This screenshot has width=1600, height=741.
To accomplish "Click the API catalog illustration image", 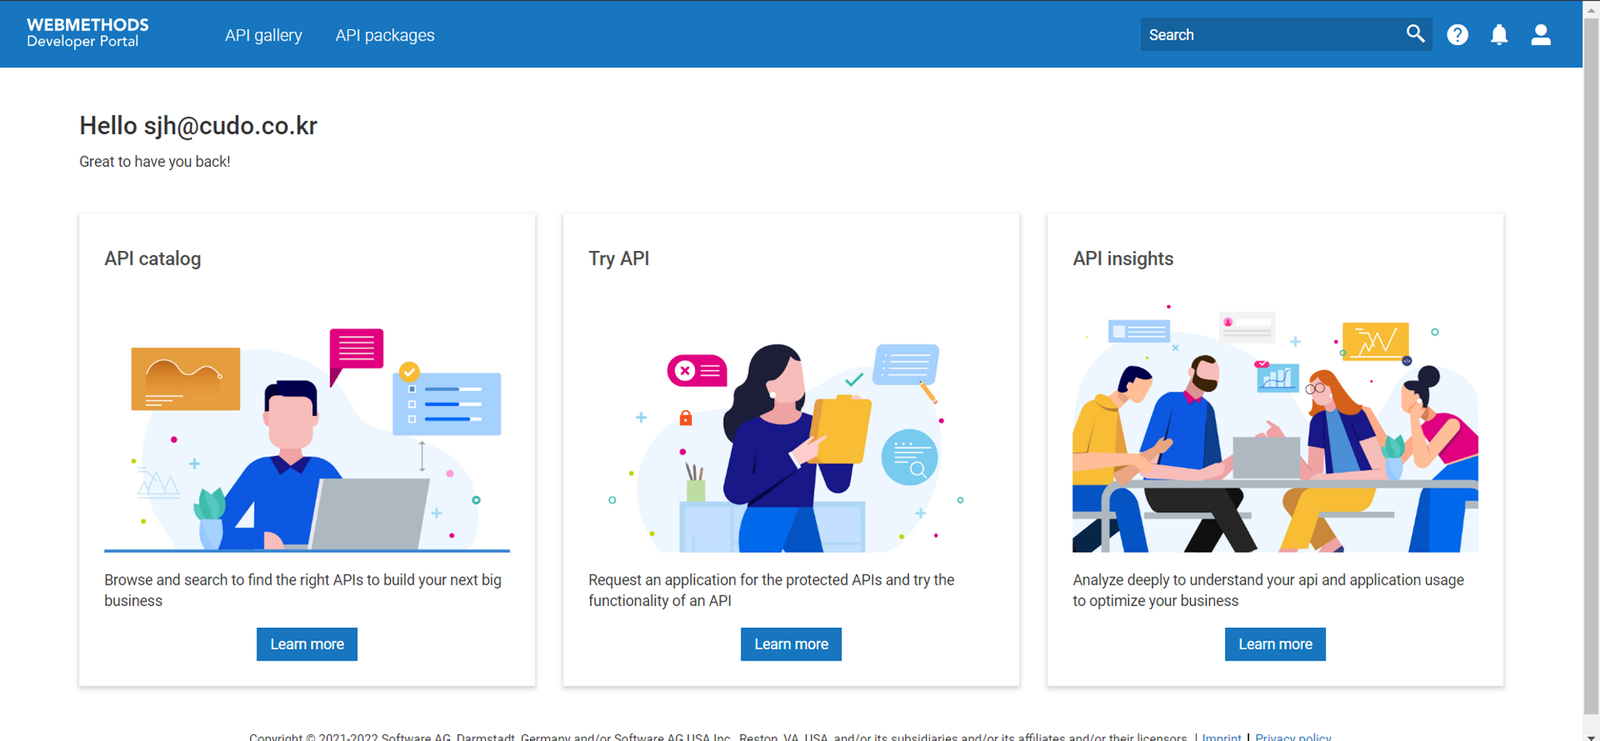I will coord(307,438).
